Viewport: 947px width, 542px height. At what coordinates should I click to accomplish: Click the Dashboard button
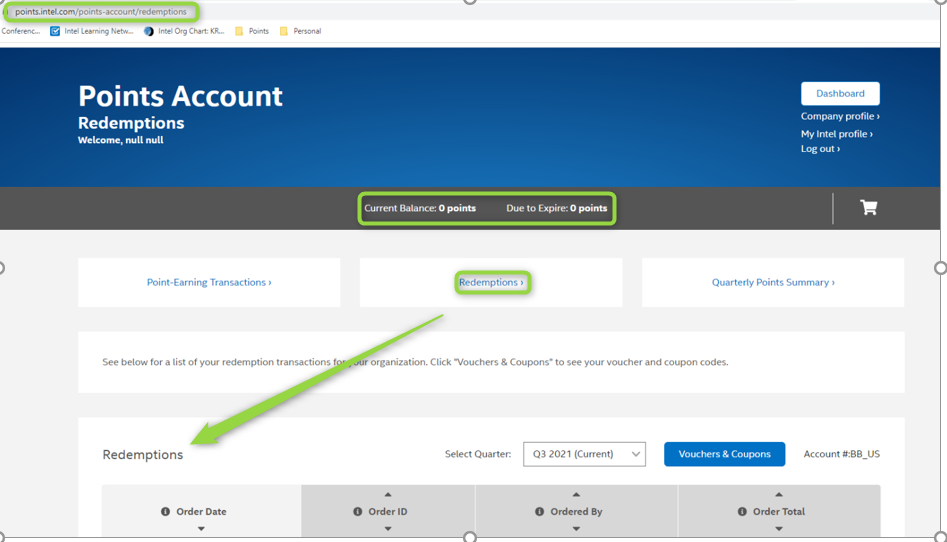(840, 94)
